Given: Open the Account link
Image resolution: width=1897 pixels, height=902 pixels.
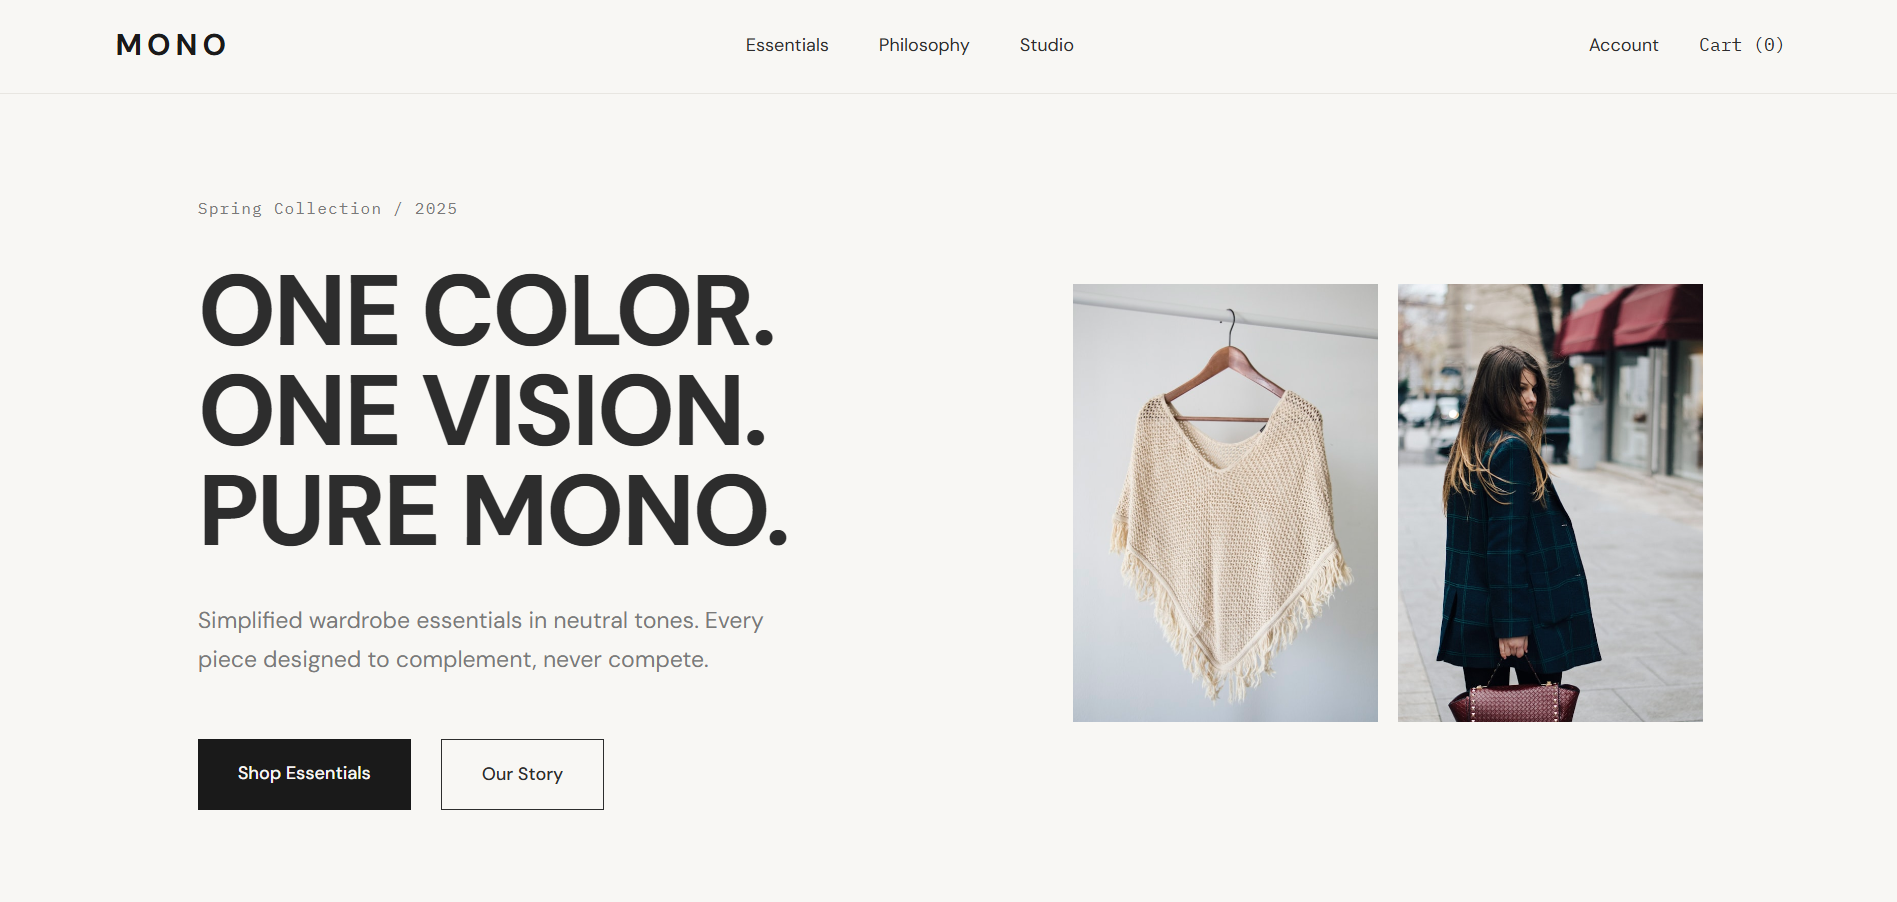Looking at the screenshot, I should (x=1623, y=45).
